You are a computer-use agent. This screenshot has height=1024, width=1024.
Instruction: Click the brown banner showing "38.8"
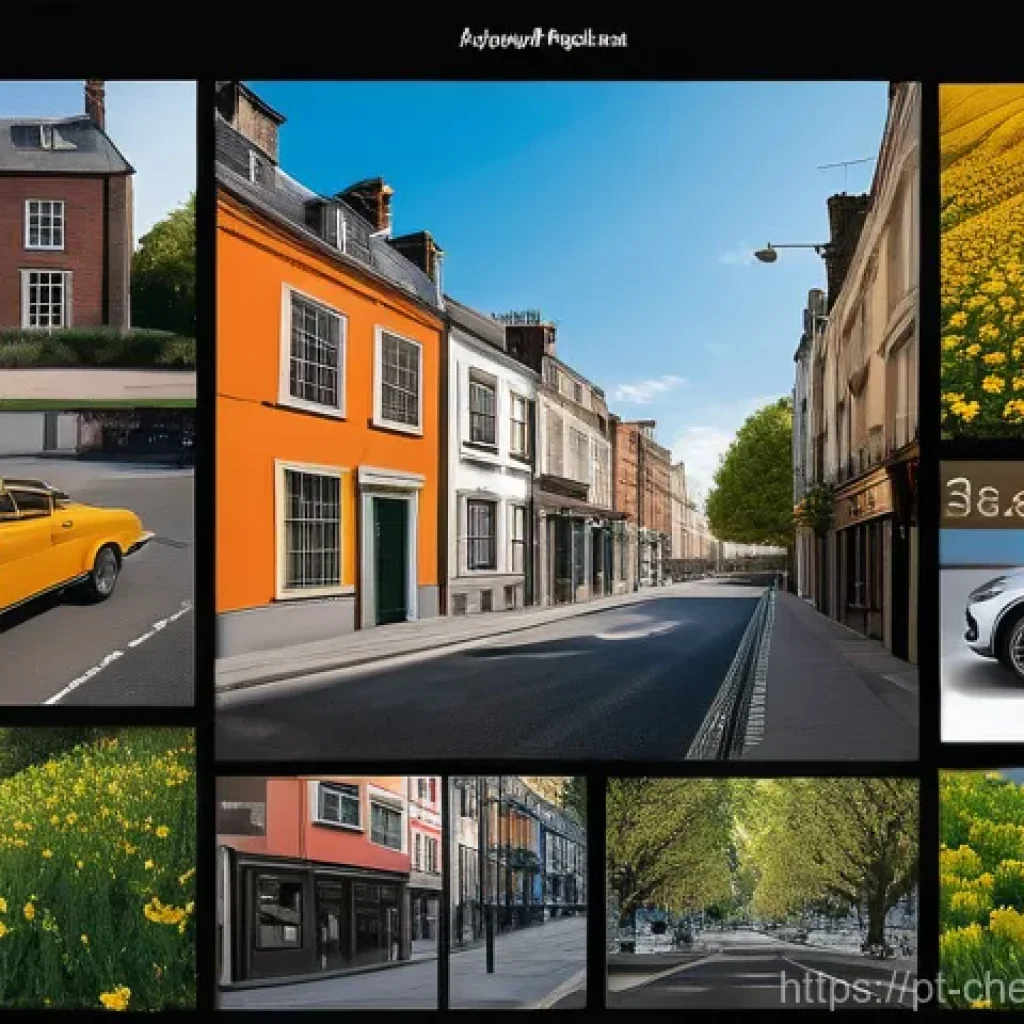click(x=981, y=495)
